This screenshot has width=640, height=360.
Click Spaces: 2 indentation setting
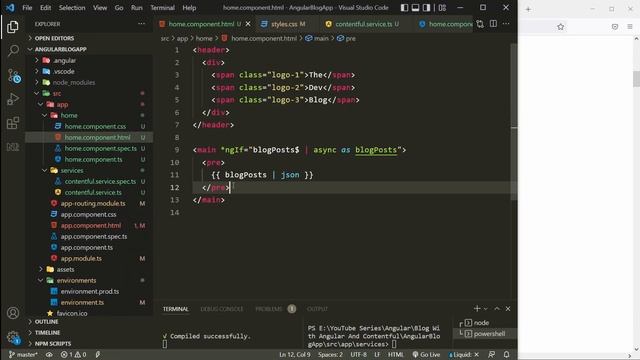point(330,354)
